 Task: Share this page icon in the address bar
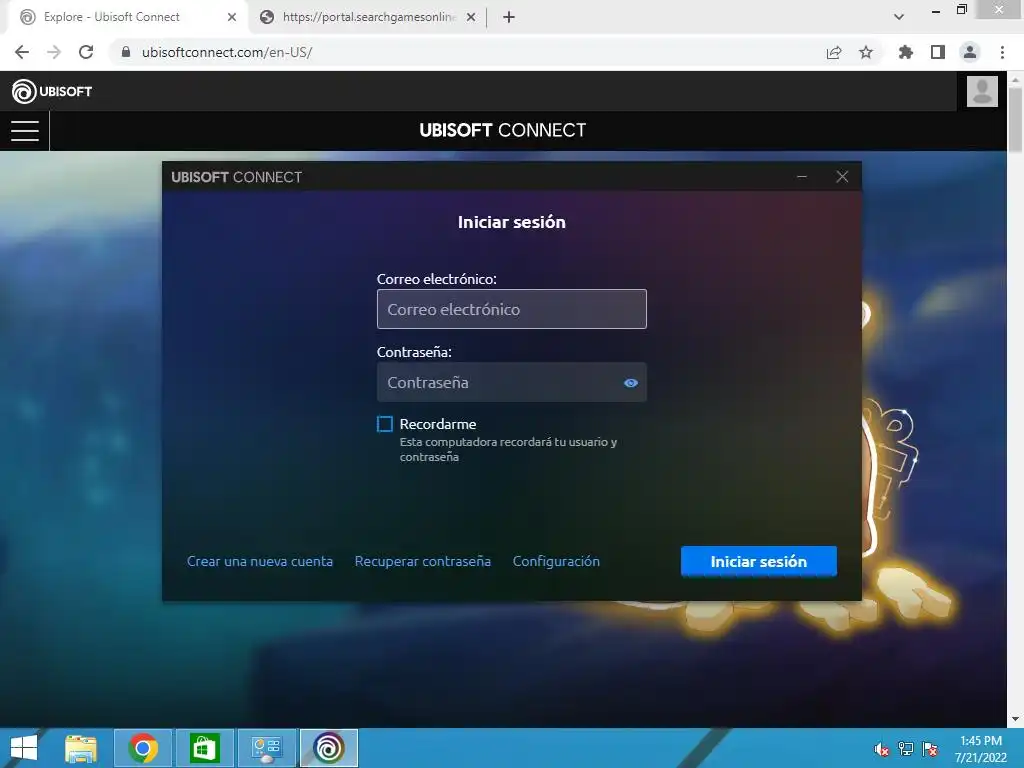point(834,52)
